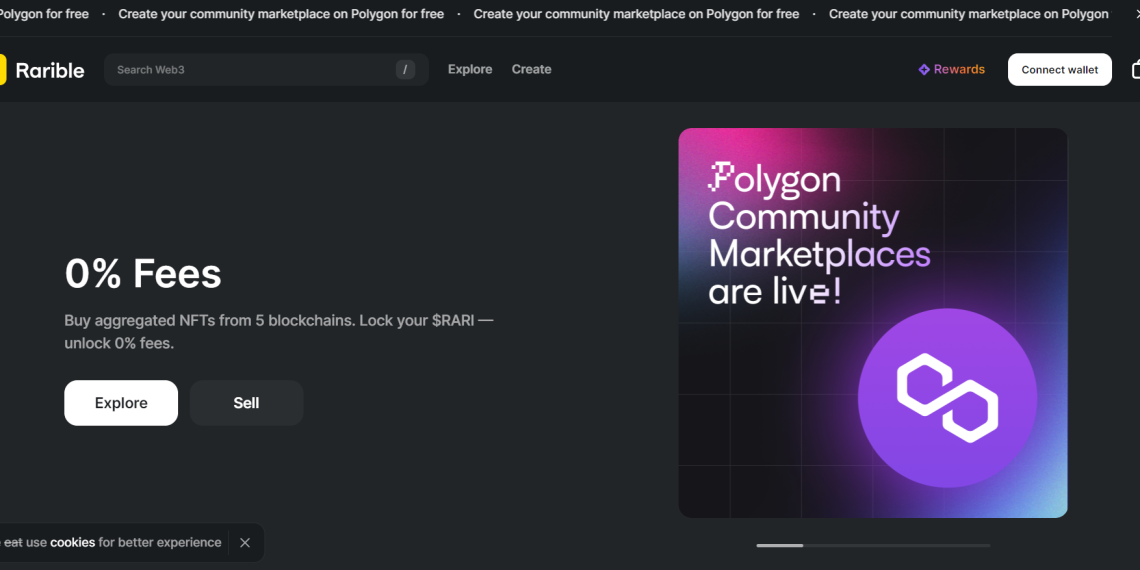Click the highlighted carousel progress segment
1140x570 pixels.
coord(779,545)
